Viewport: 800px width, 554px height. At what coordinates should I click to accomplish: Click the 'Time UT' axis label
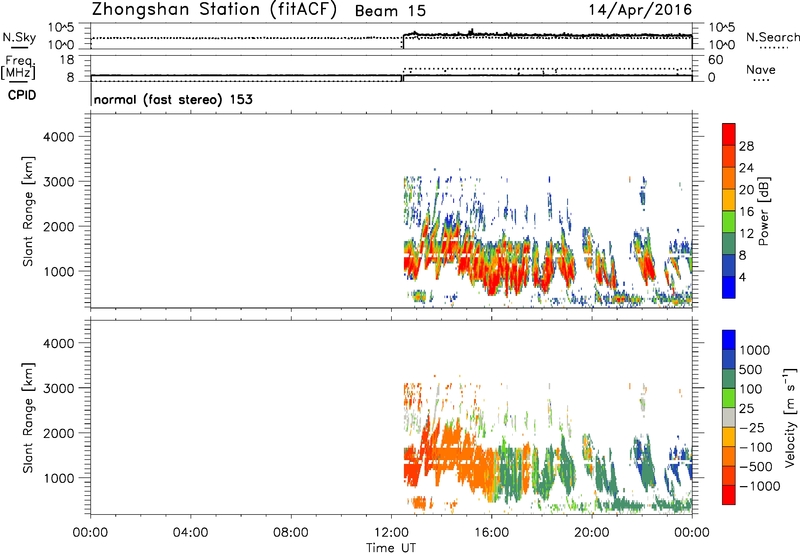pyautogui.click(x=391, y=548)
